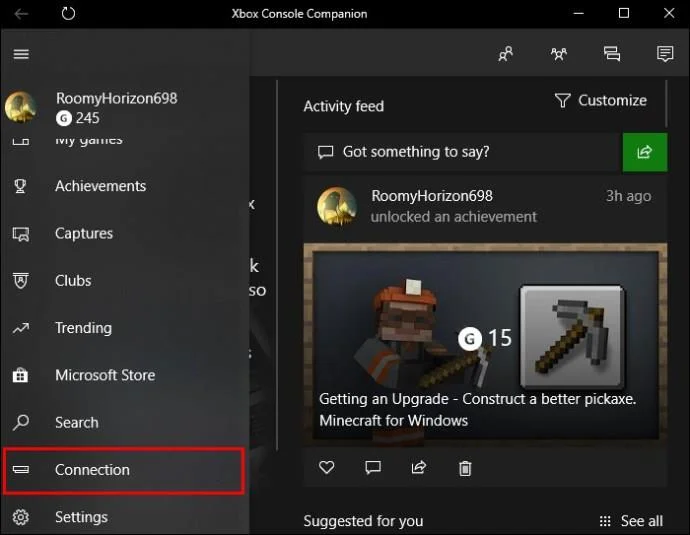Click the Captures sidebar icon
Image resolution: width=690 pixels, height=535 pixels.
21,234
